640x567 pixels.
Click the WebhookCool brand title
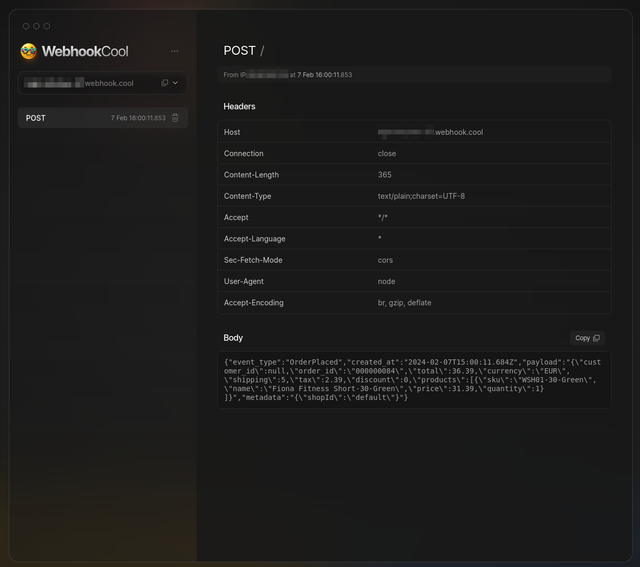(85, 51)
